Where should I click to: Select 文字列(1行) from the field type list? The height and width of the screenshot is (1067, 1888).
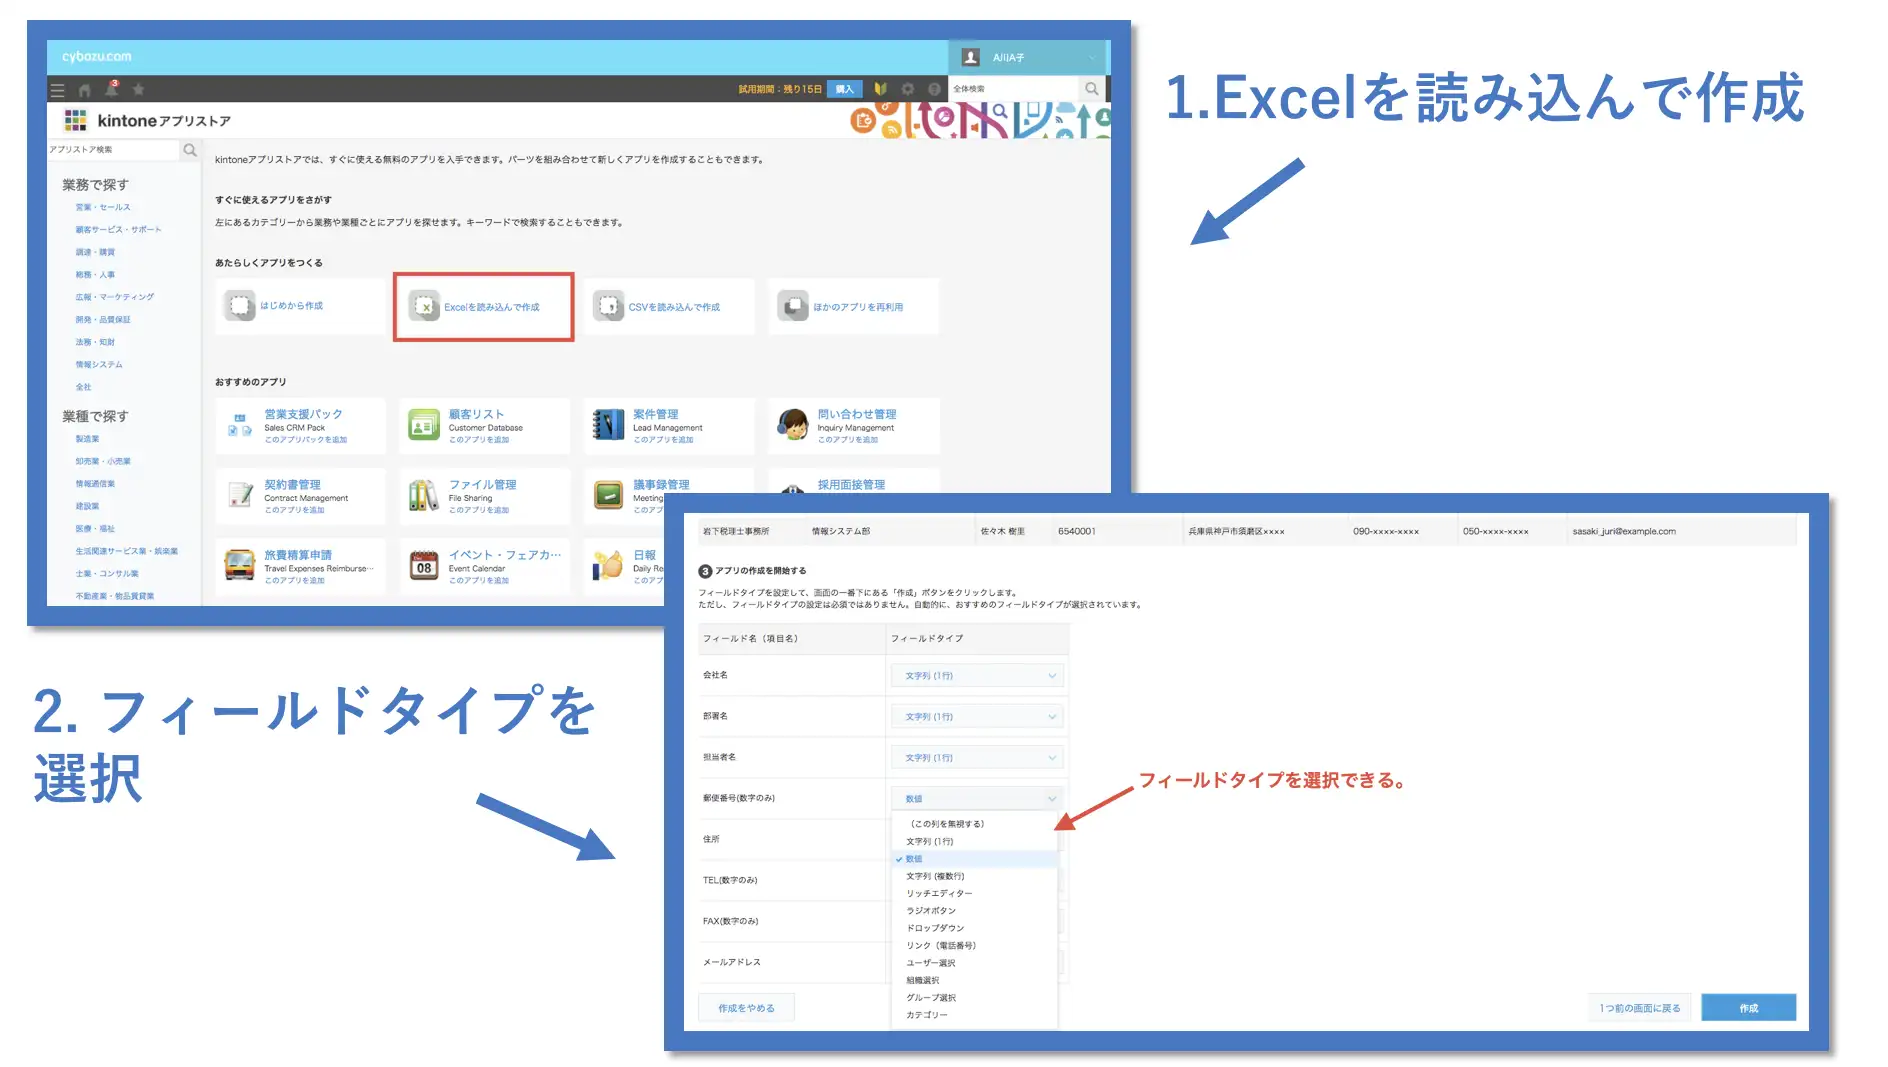coord(930,841)
